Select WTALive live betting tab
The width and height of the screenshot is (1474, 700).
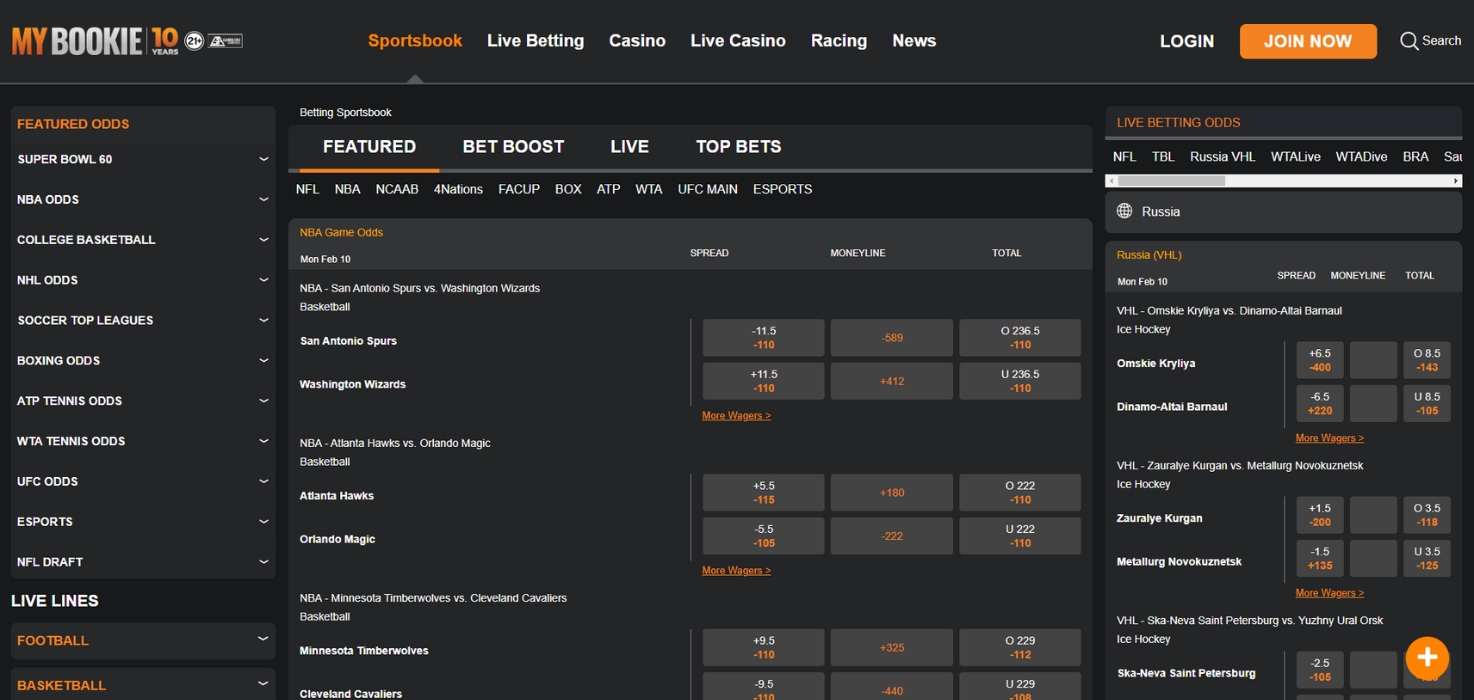tap(1295, 157)
